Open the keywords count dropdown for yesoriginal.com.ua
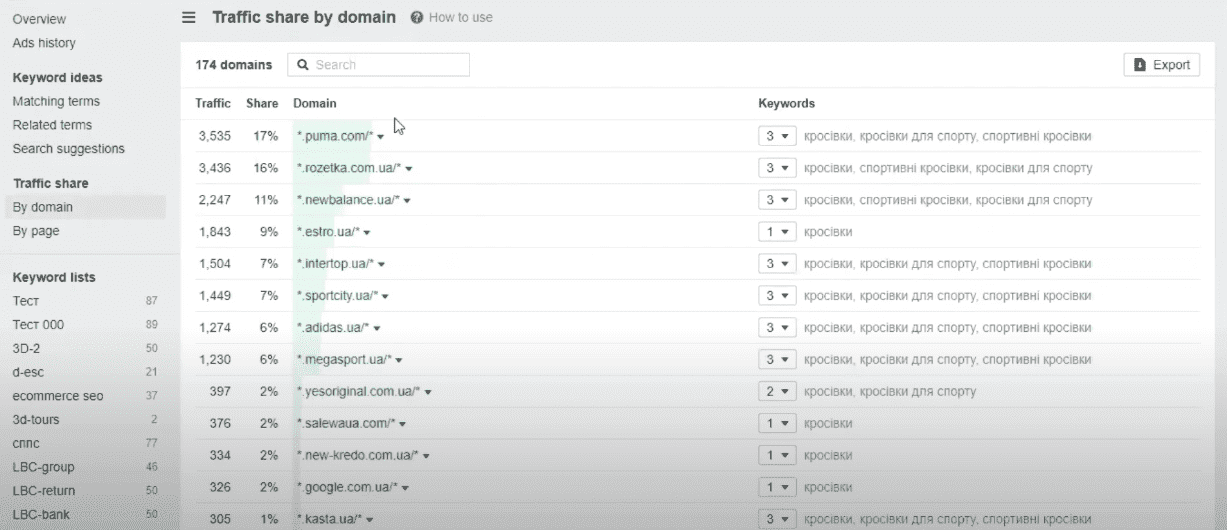1227x530 pixels. (777, 392)
